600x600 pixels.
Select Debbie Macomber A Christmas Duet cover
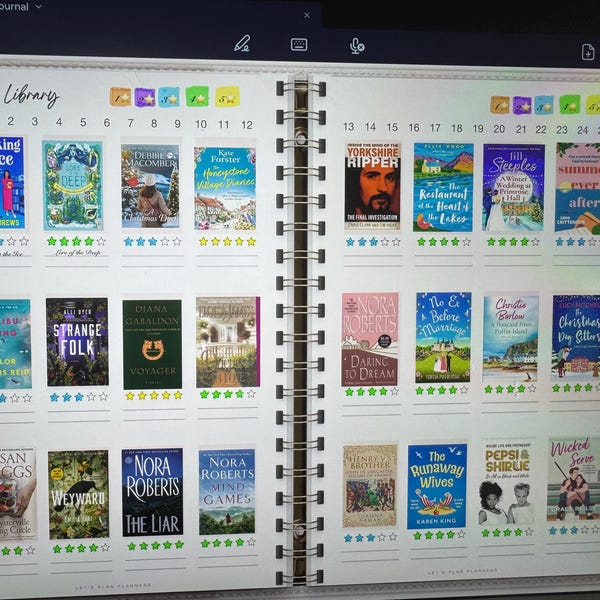click(x=150, y=186)
